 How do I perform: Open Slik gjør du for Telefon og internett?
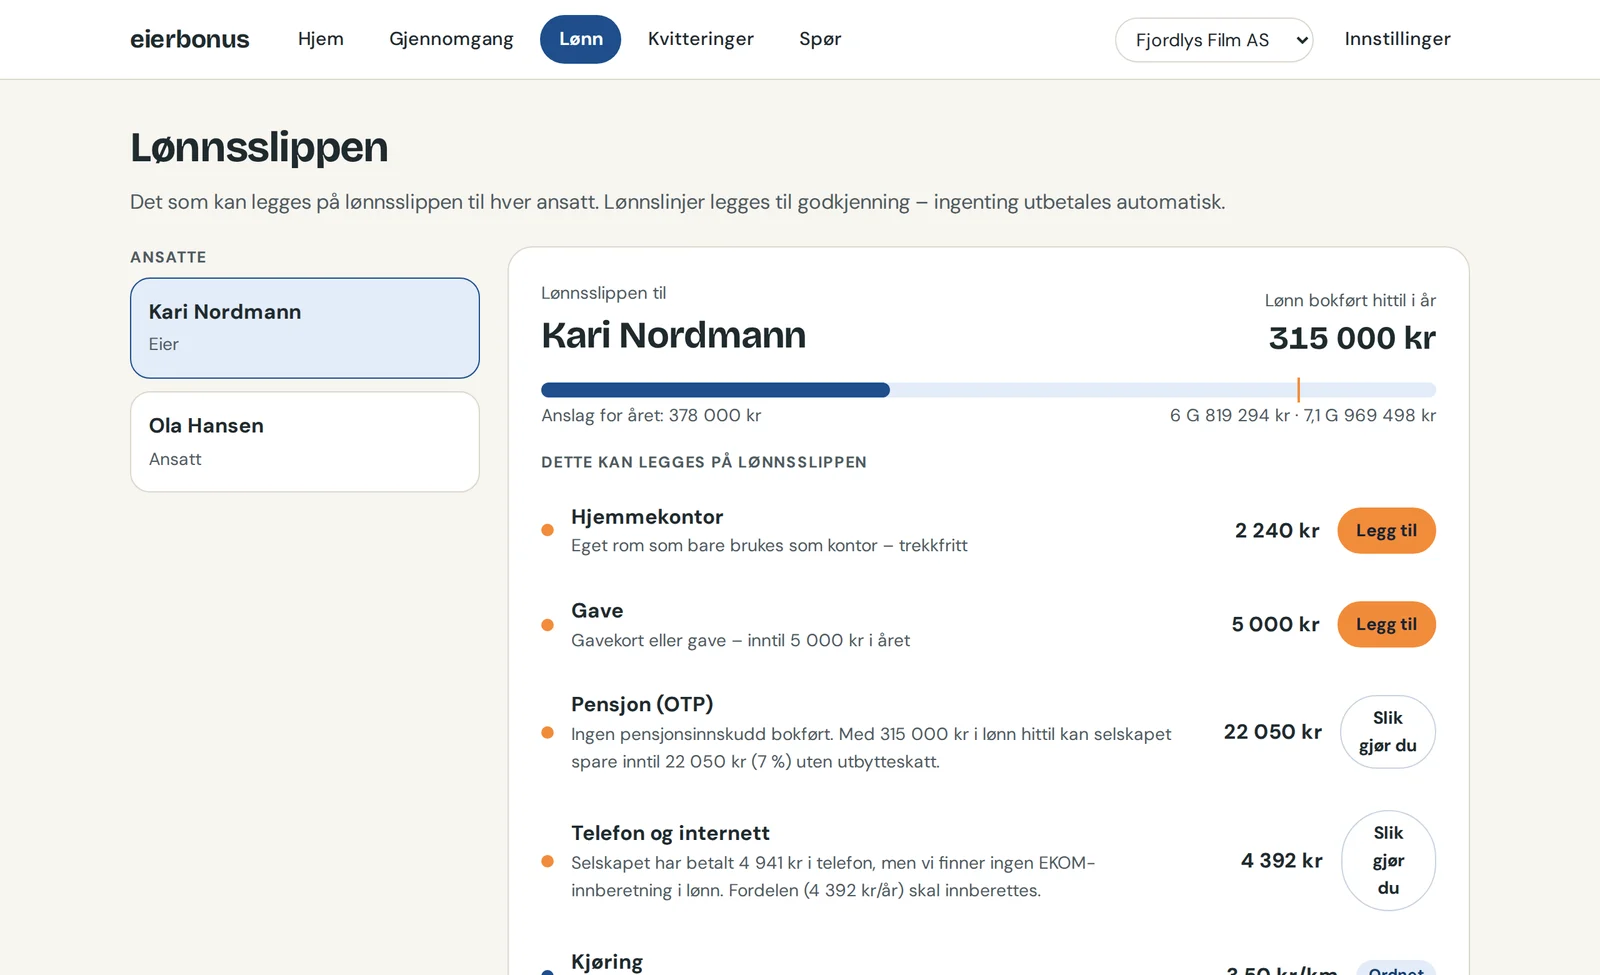[x=1388, y=860]
